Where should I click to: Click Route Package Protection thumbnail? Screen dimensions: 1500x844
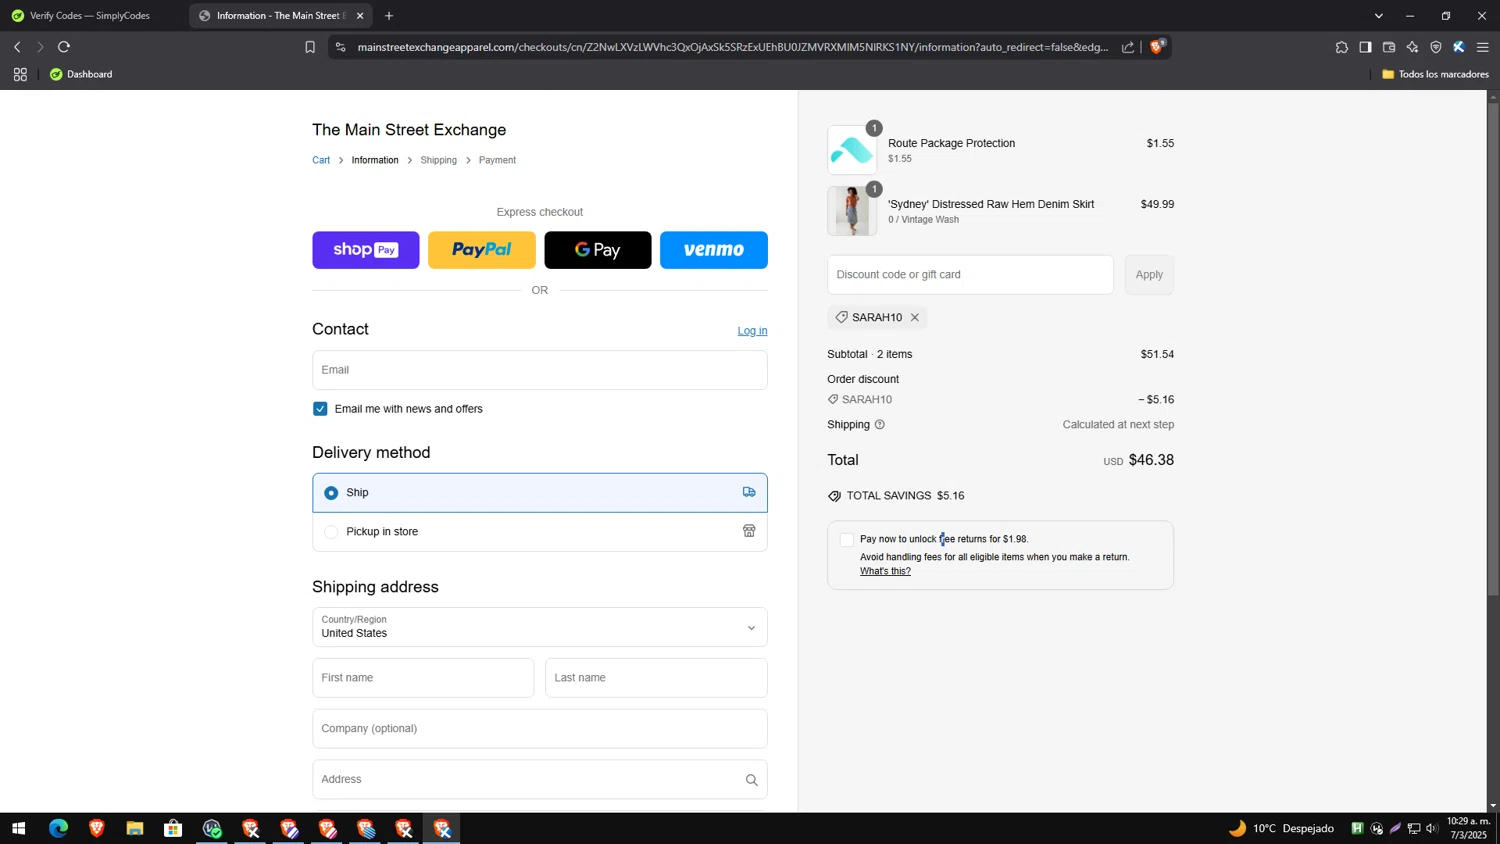coord(852,150)
